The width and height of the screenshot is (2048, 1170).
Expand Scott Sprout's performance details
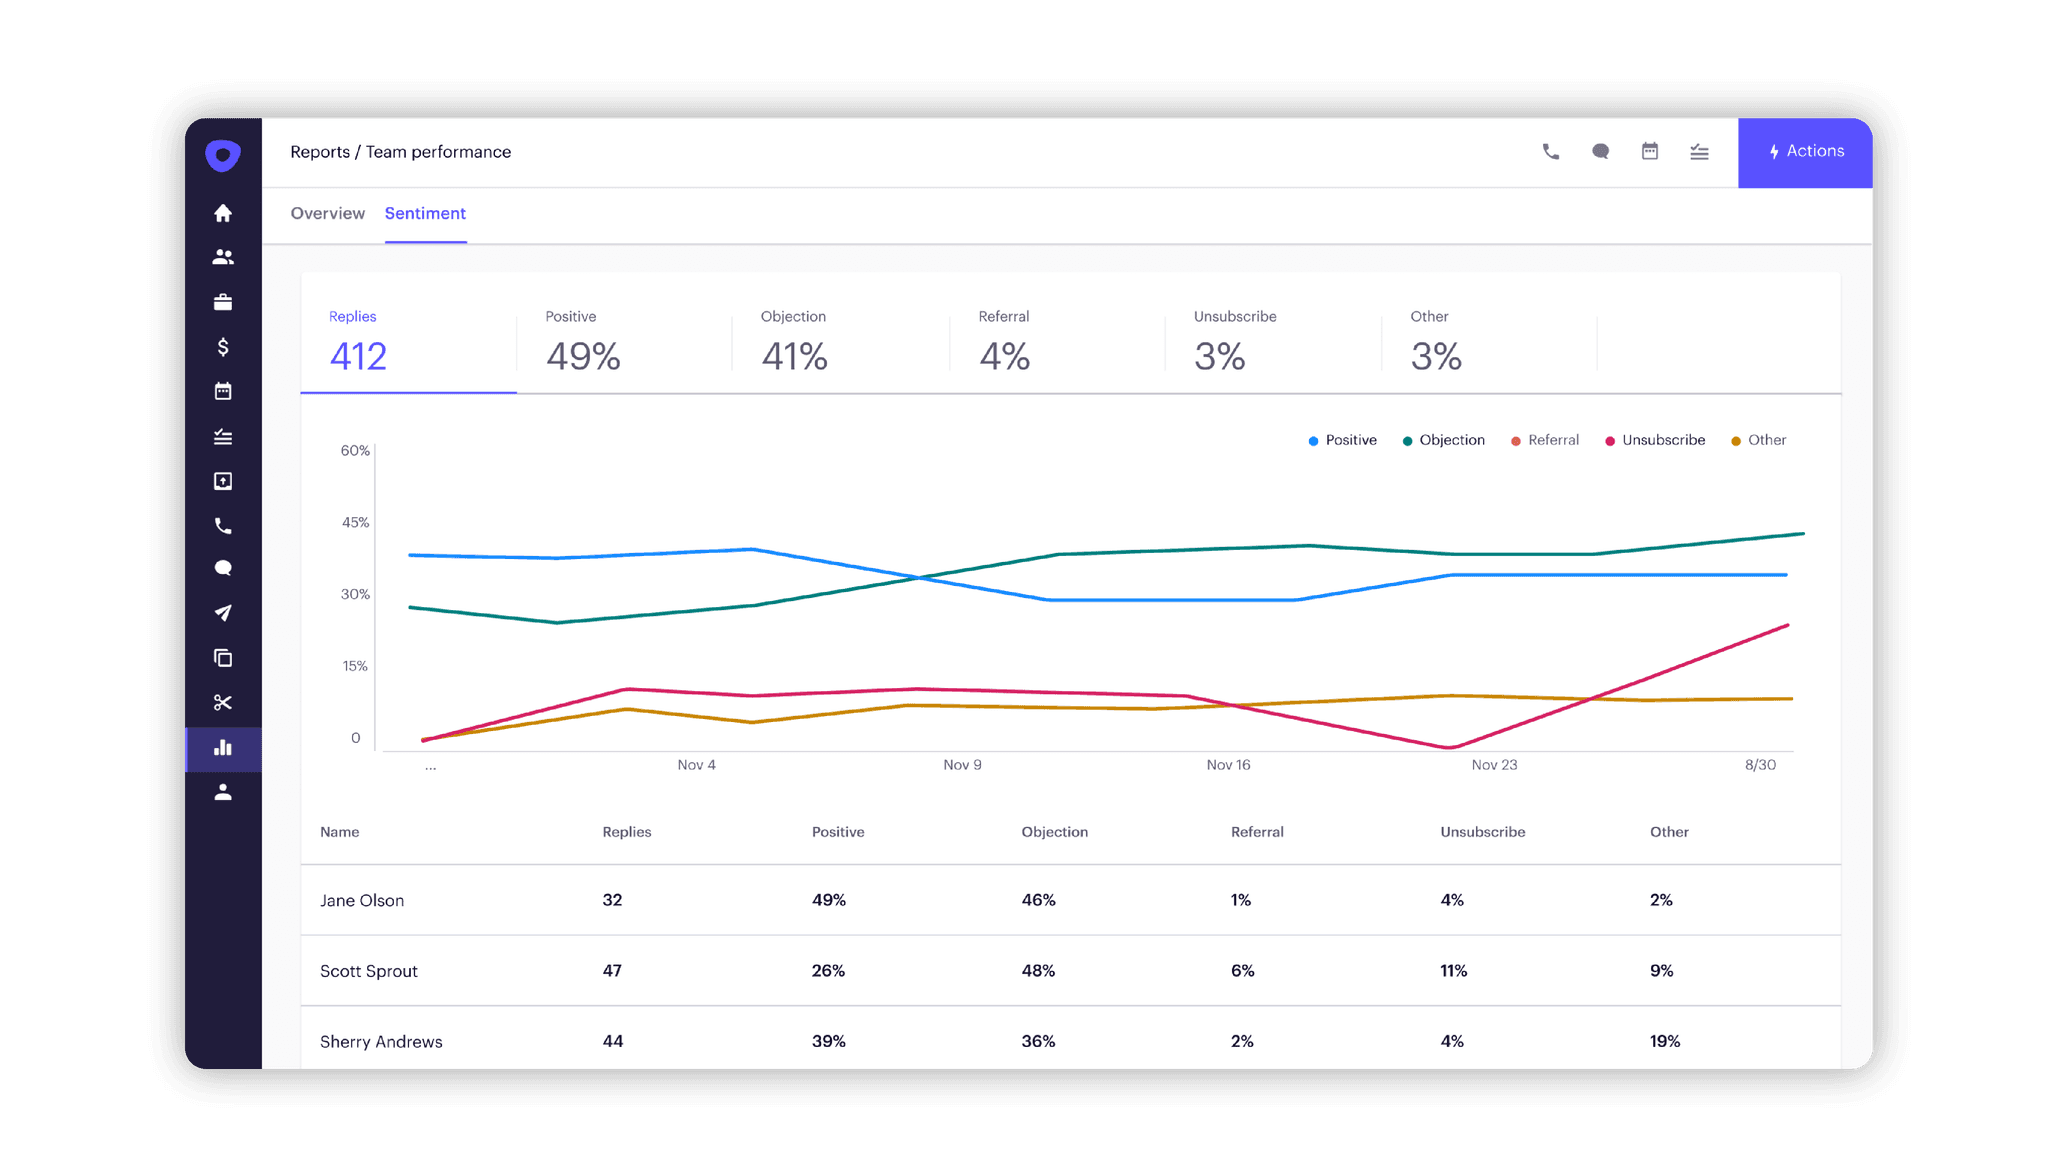[x=370, y=970]
